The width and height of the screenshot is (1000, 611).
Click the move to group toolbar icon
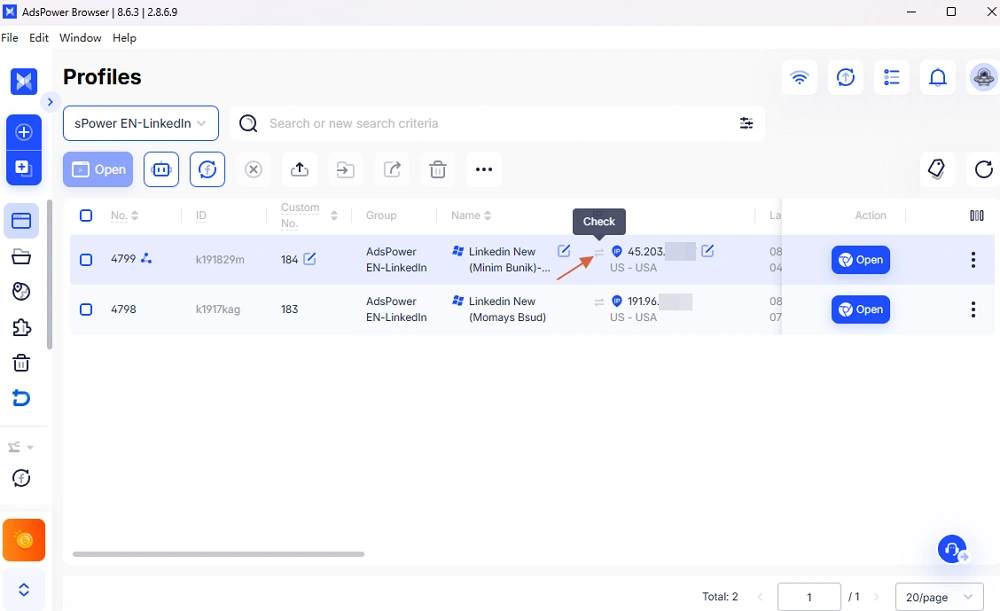pyautogui.click(x=345, y=170)
